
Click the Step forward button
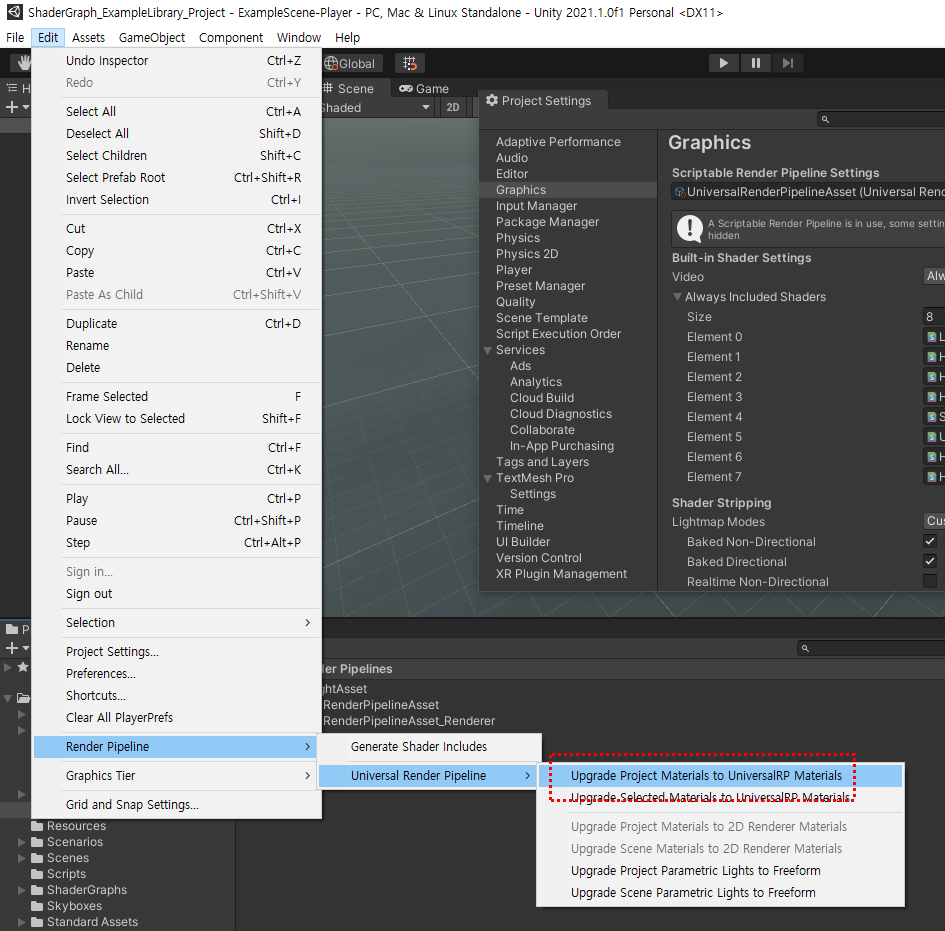pyautogui.click(x=787, y=63)
